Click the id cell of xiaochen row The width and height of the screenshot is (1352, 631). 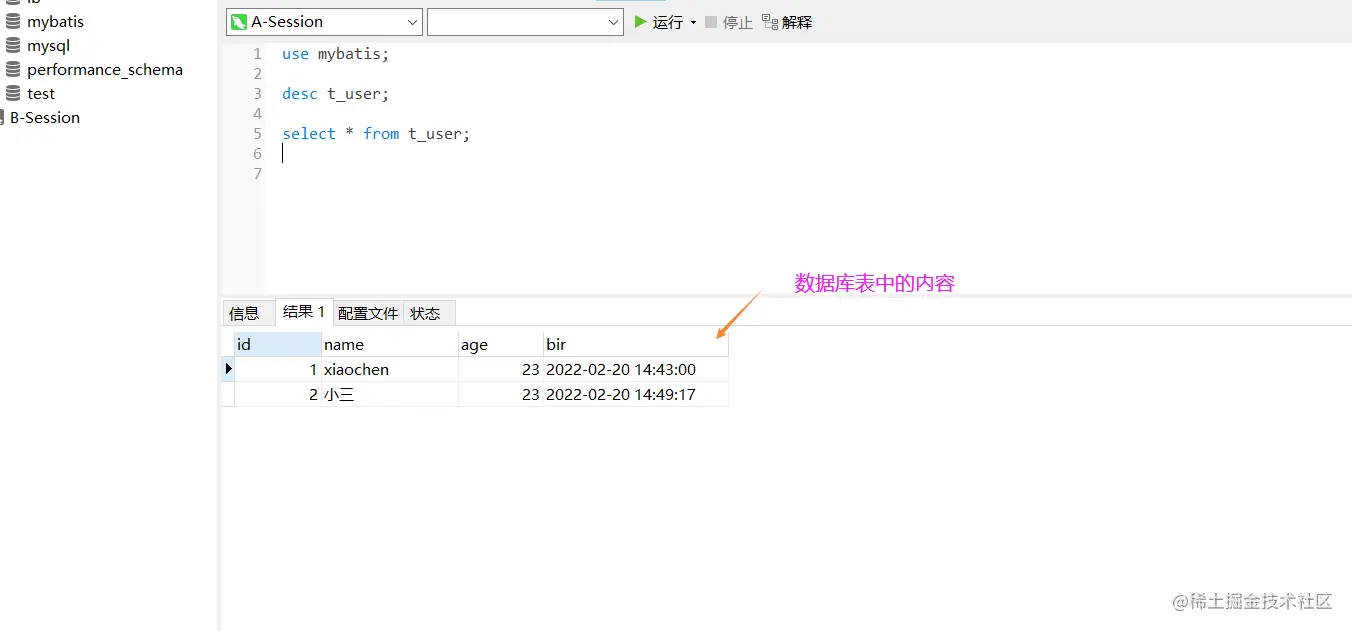(278, 369)
